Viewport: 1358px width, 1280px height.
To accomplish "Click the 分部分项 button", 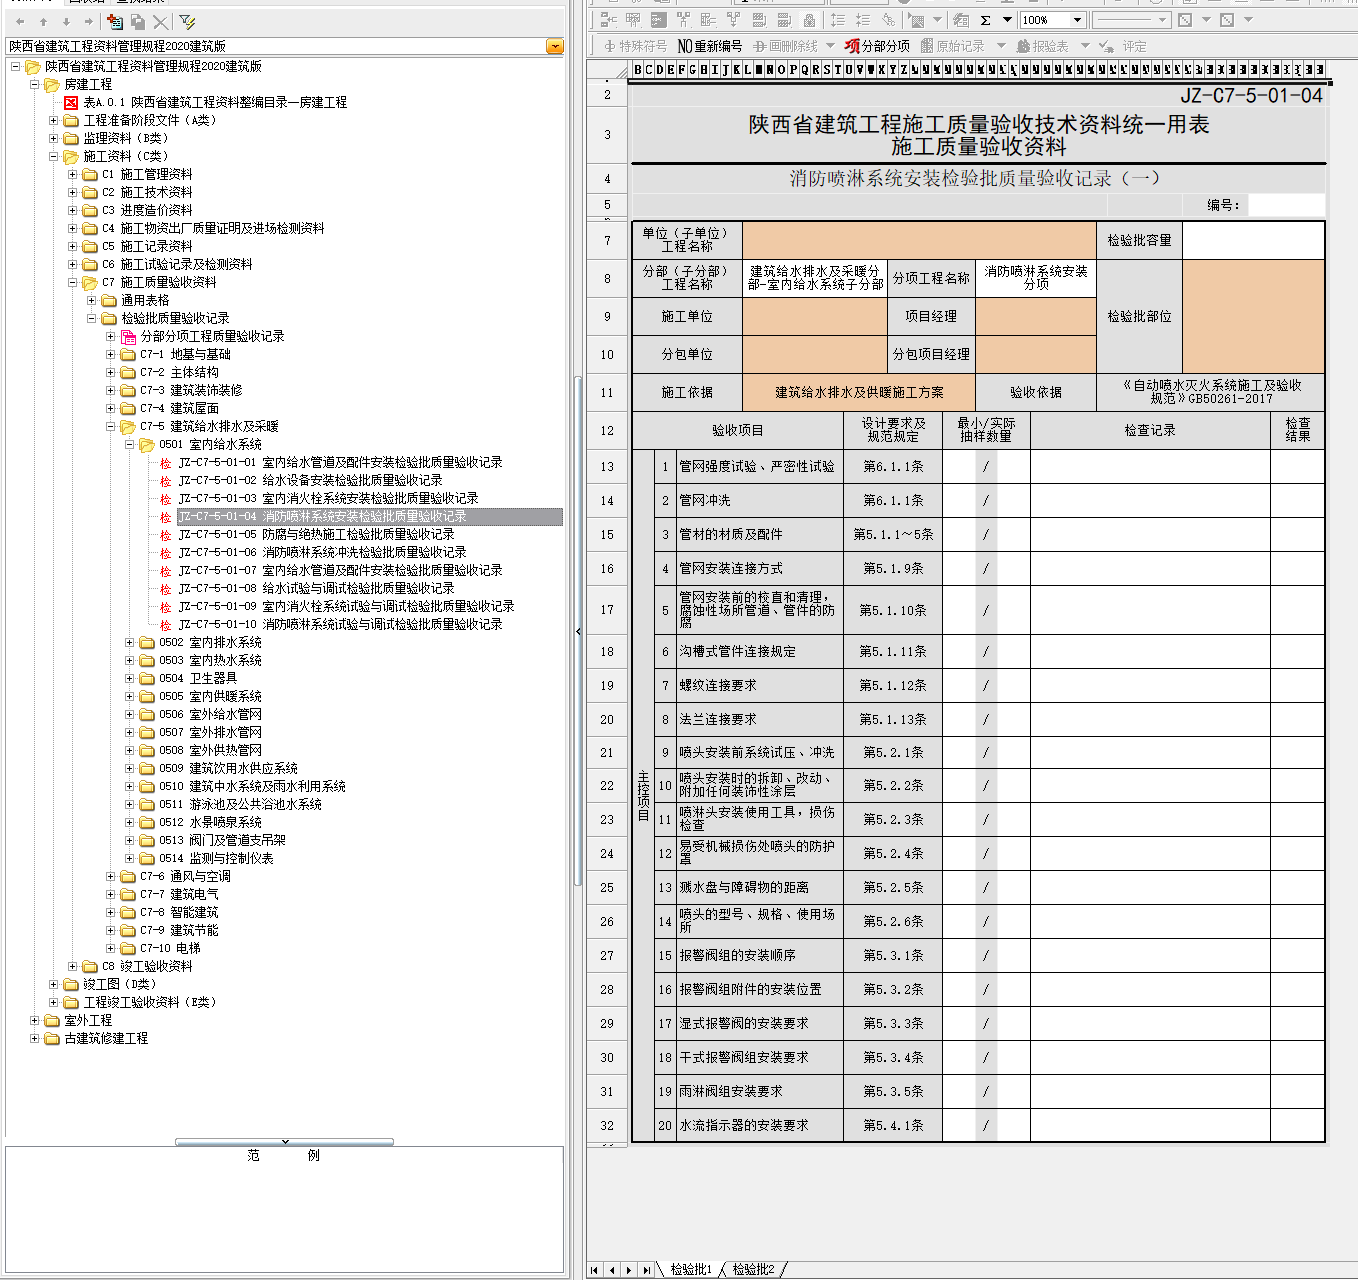I will click(x=877, y=46).
